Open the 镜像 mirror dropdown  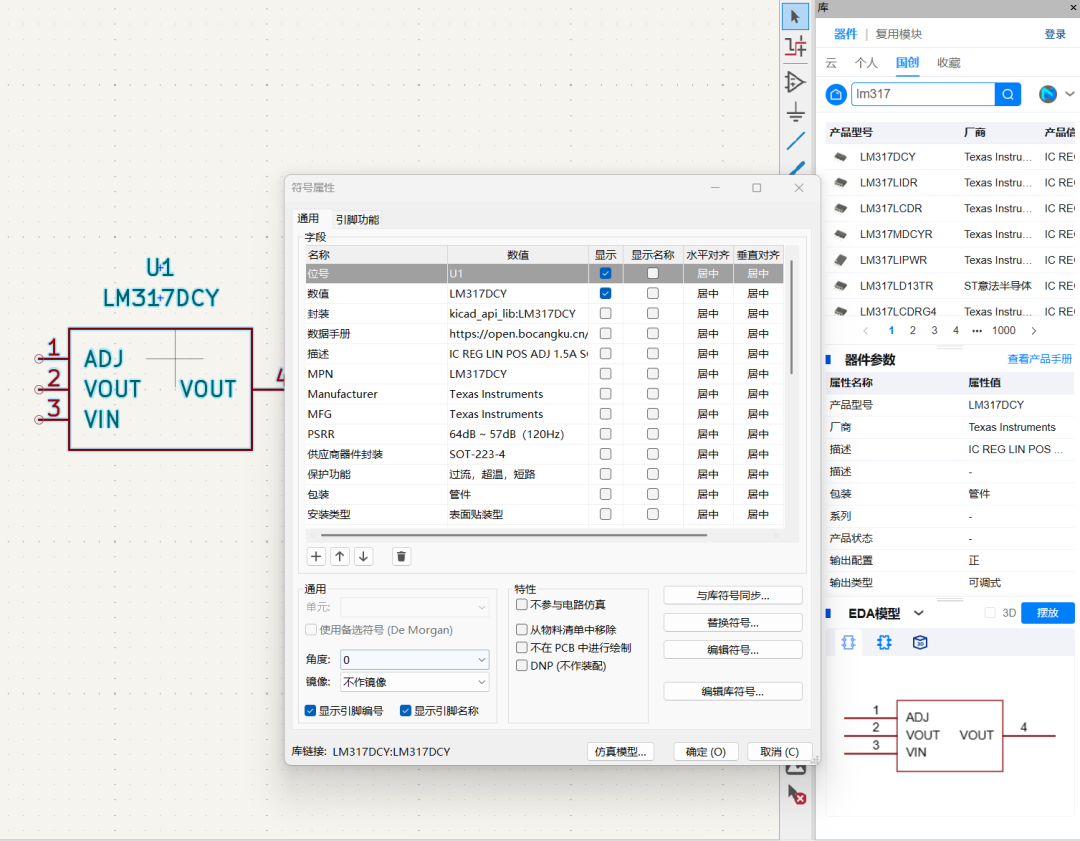413,682
